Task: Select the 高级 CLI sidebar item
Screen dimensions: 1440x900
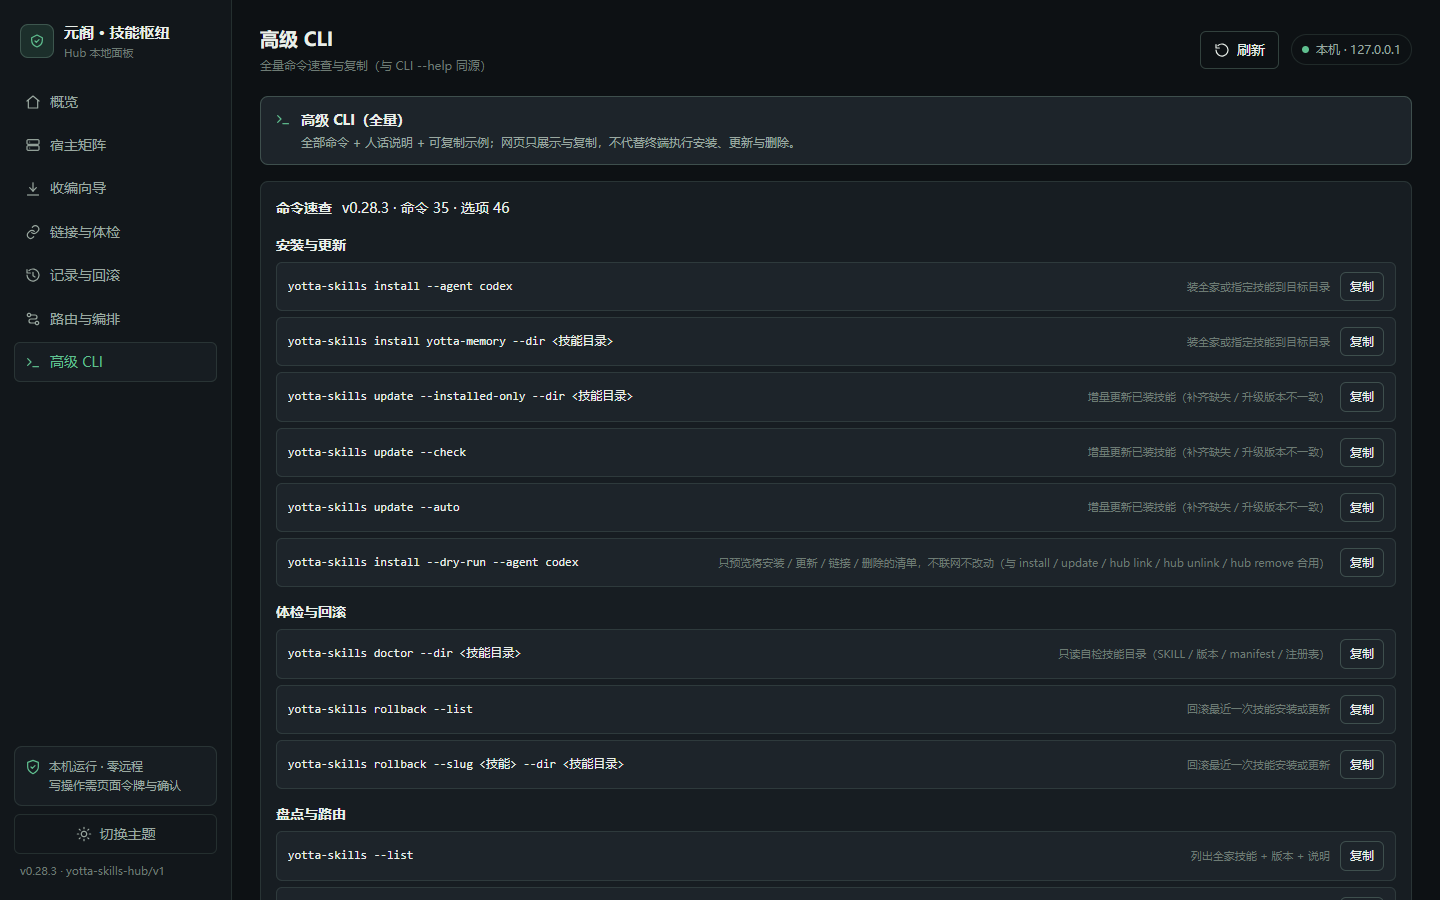Action: tap(115, 362)
